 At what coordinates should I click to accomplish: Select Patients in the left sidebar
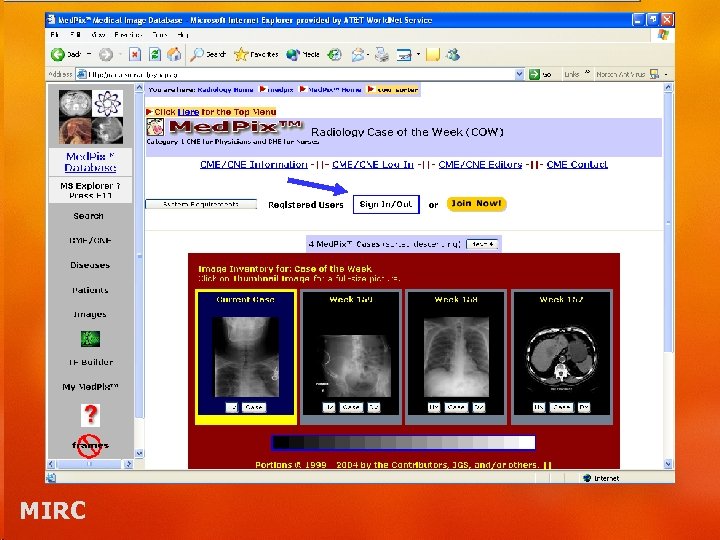tap(90, 290)
